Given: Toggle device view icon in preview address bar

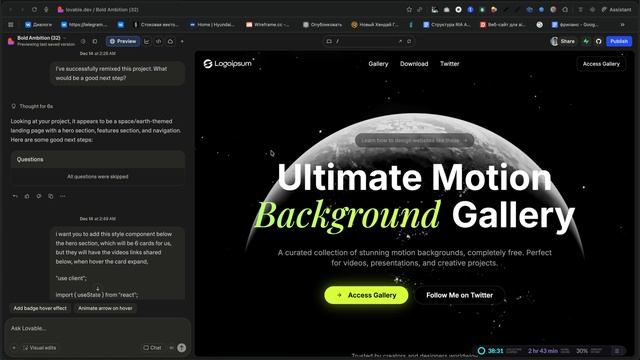Looking at the screenshot, I should (x=329, y=41).
